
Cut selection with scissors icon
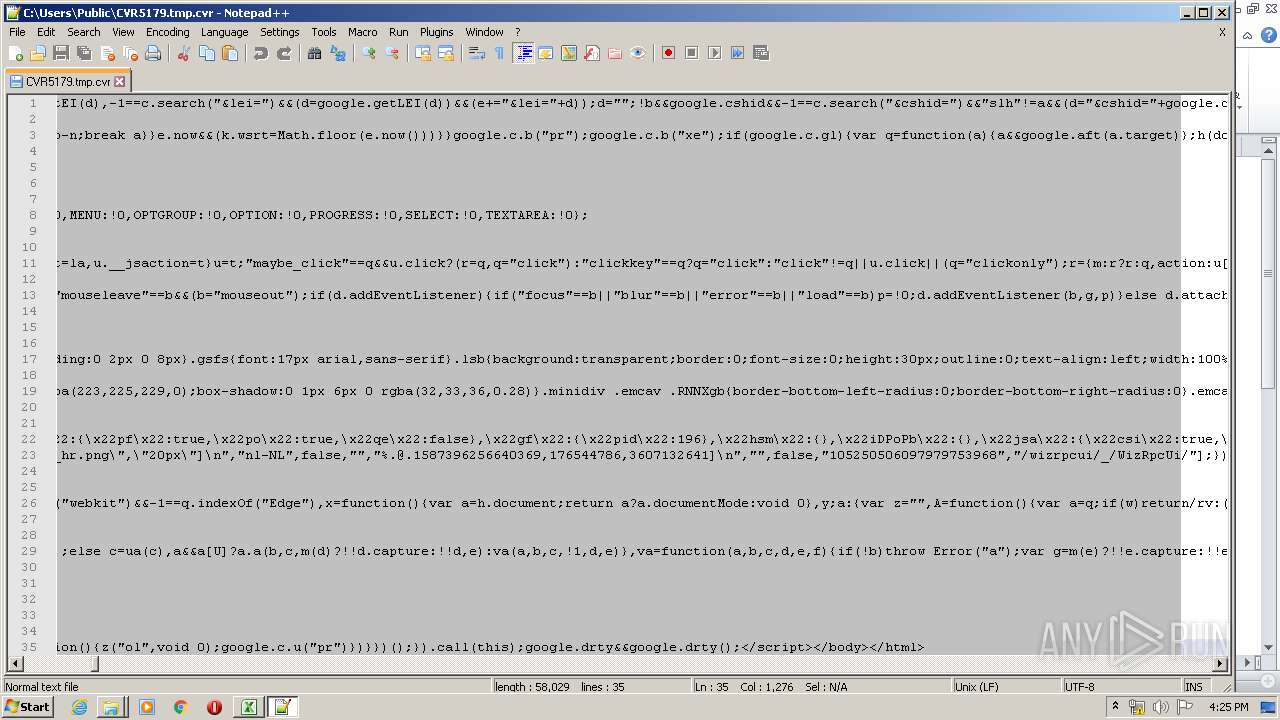[x=184, y=53]
